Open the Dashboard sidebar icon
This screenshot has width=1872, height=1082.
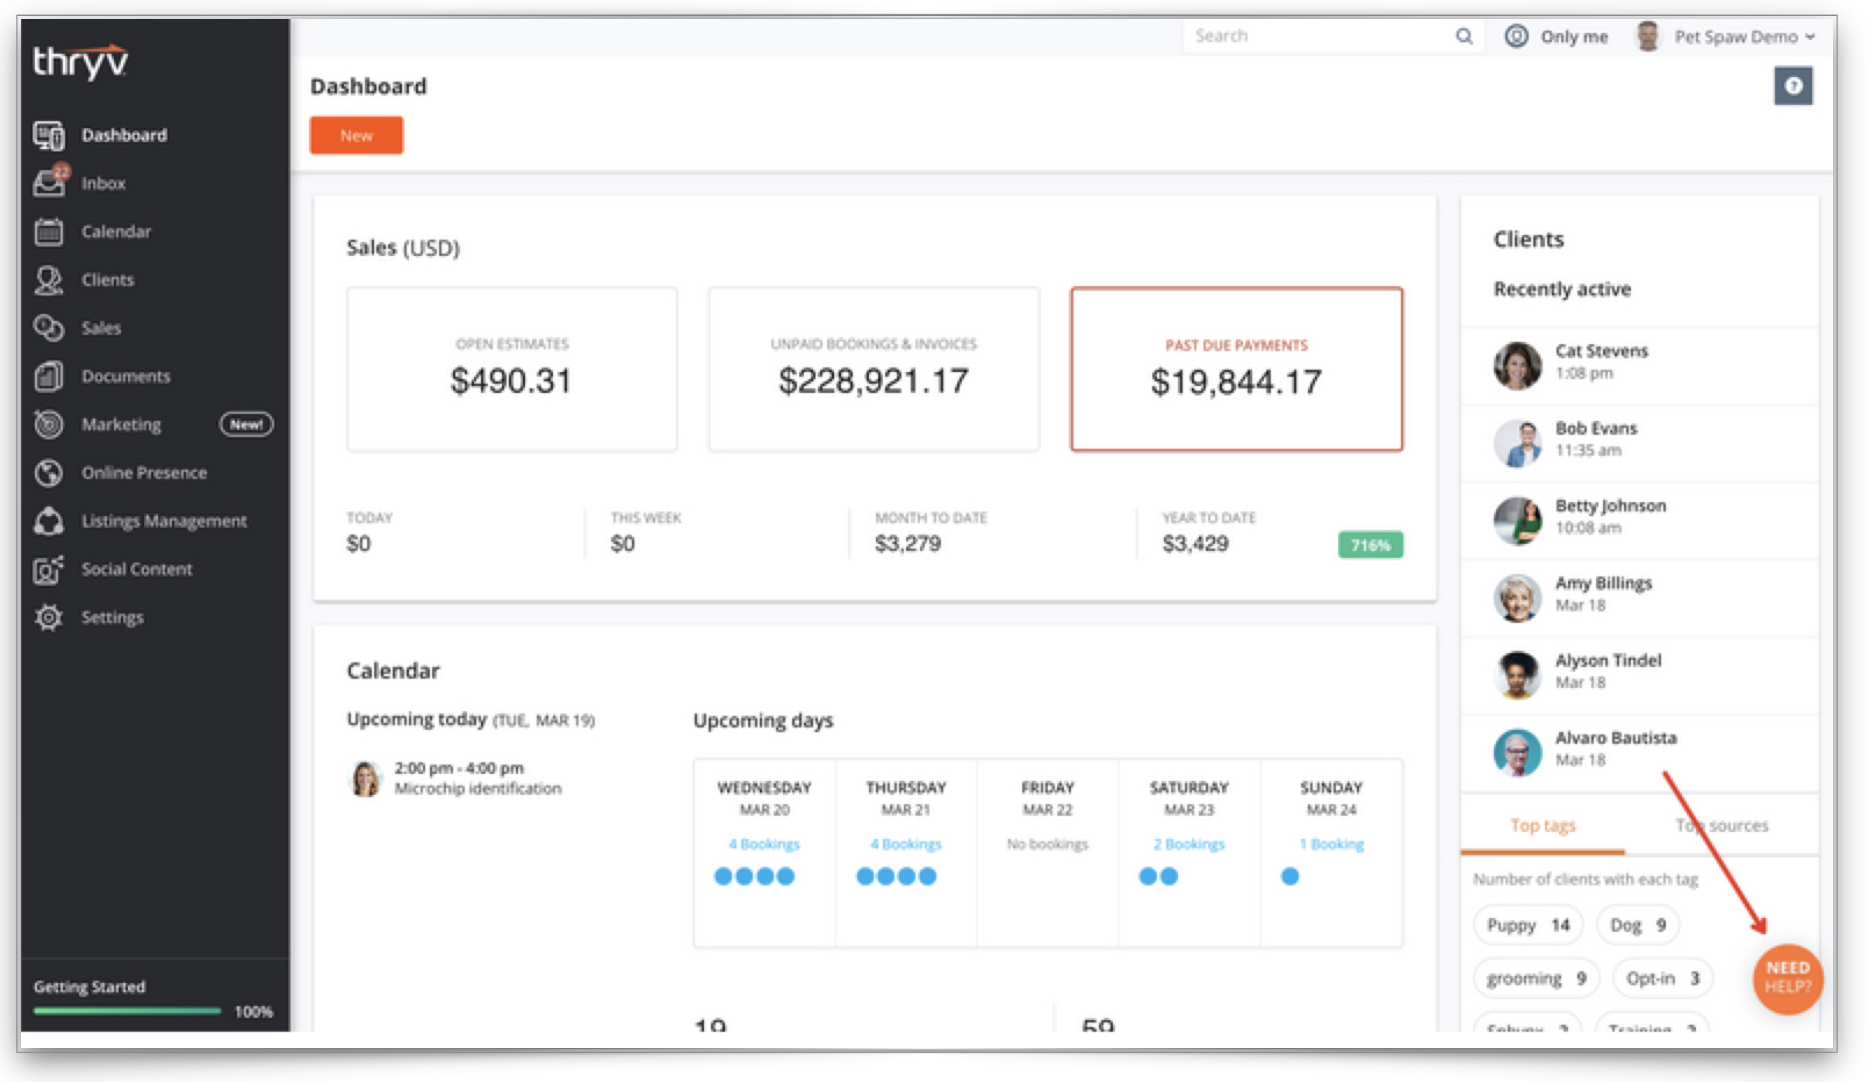click(x=49, y=135)
